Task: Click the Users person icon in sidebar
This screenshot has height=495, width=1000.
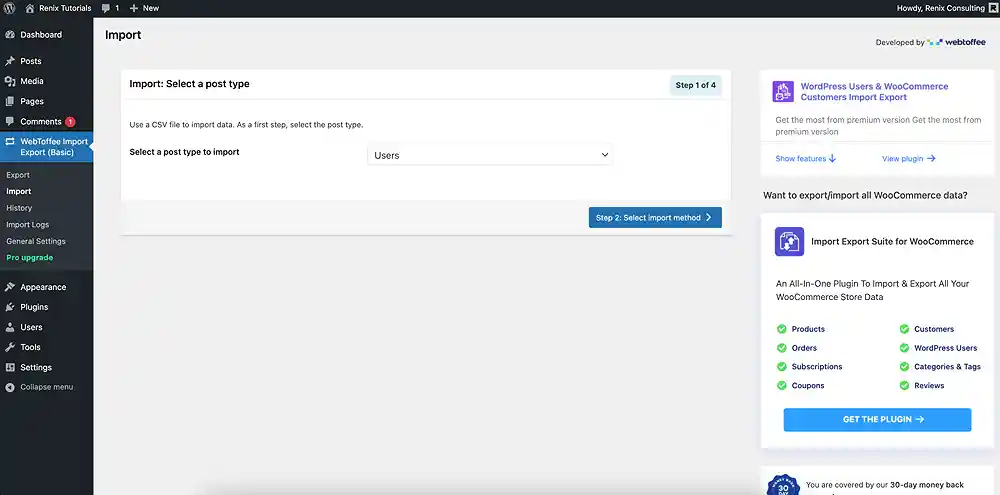Action: [10, 327]
